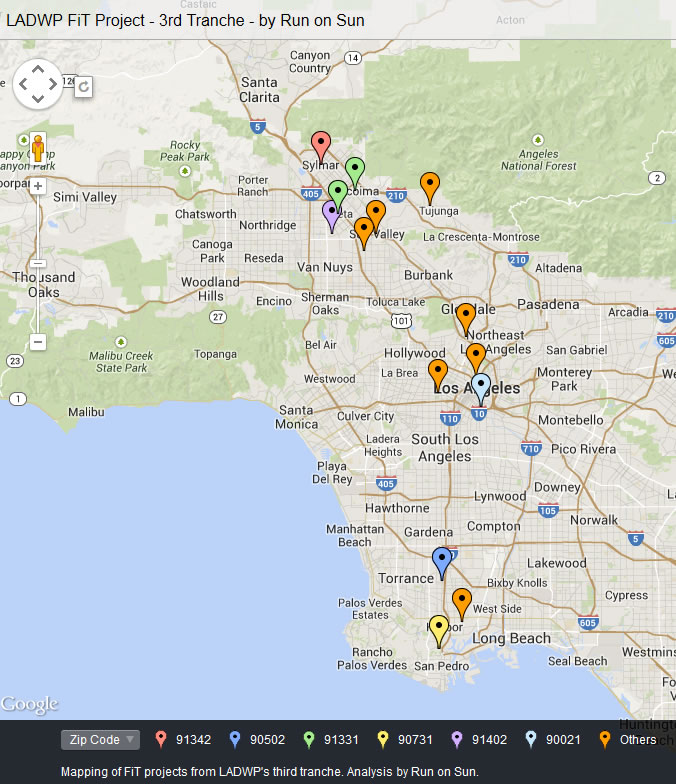Click the 90502 legend entry
Screen dimensions: 676x784
[257, 740]
